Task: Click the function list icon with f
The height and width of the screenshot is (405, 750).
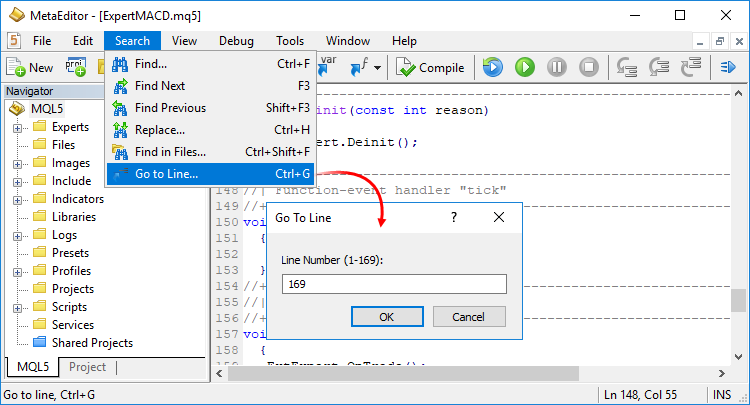Action: click(x=359, y=67)
